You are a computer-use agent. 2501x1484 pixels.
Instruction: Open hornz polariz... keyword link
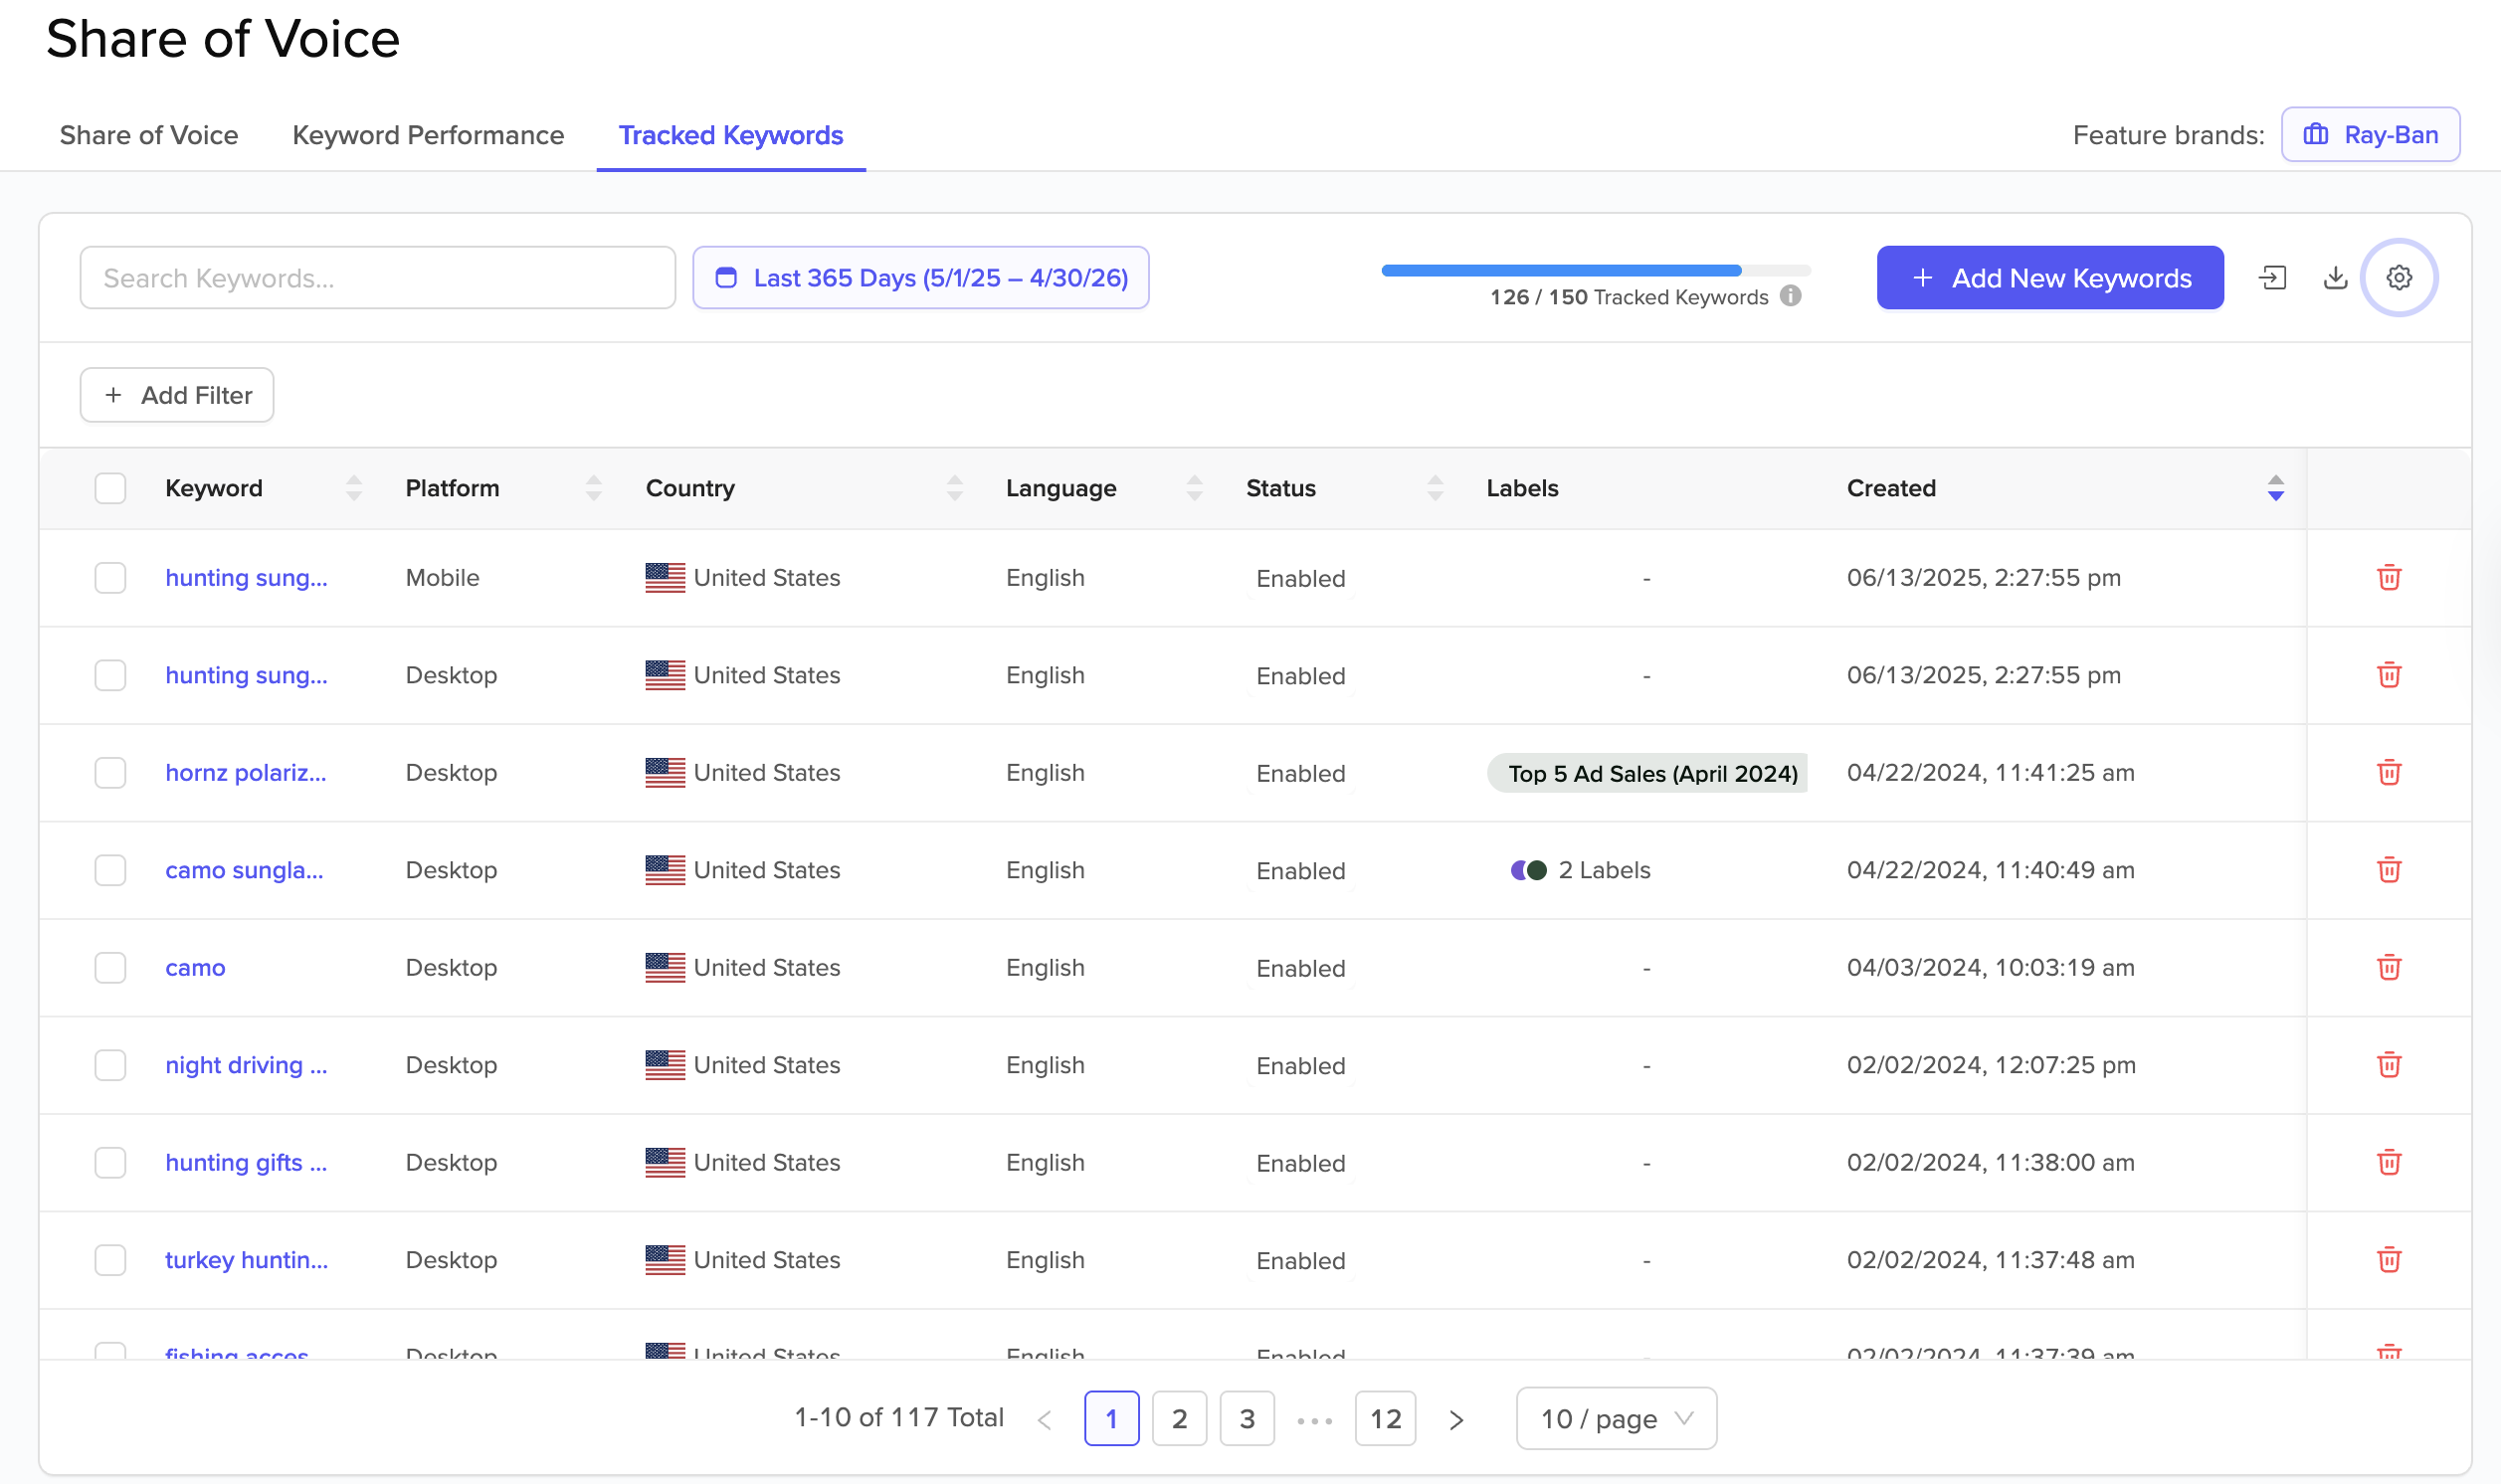pos(246,773)
